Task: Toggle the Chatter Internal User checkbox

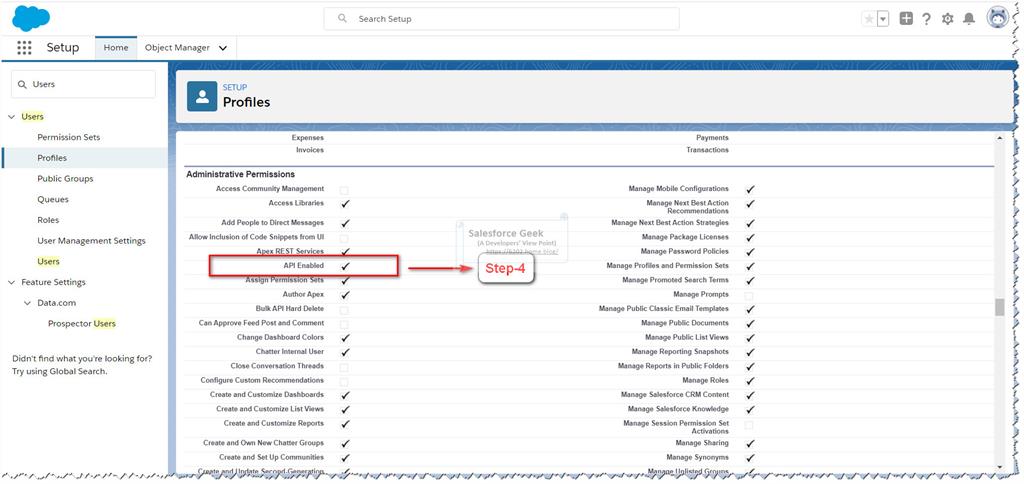Action: pos(345,352)
